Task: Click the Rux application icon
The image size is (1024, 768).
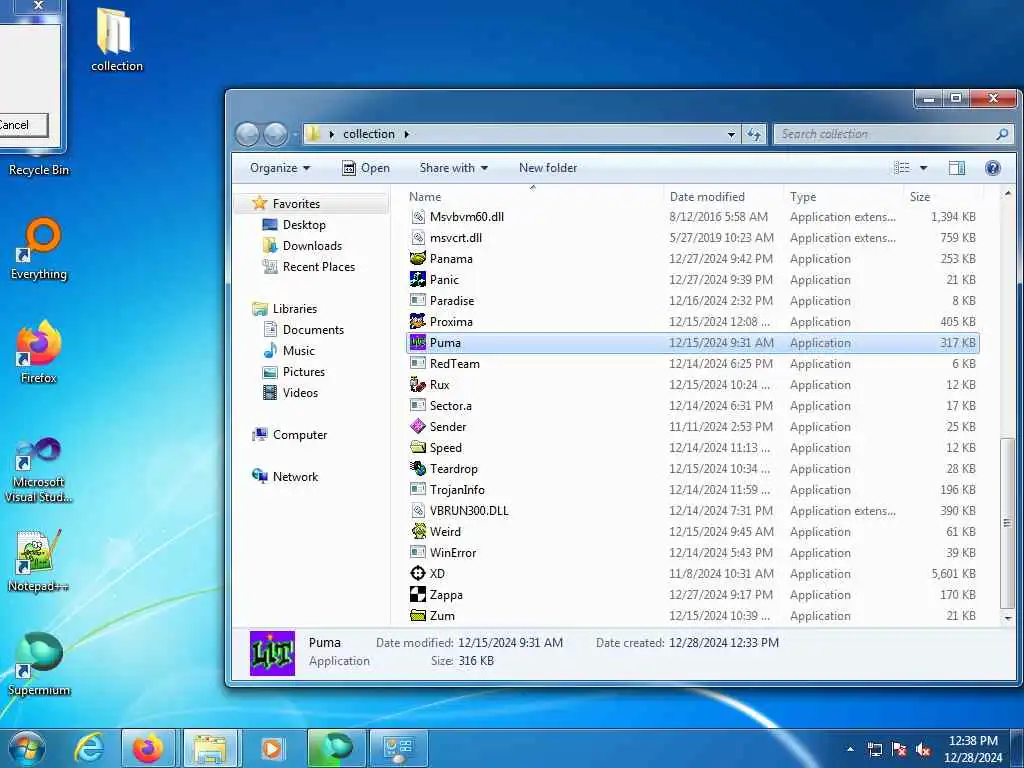Action: (417, 385)
